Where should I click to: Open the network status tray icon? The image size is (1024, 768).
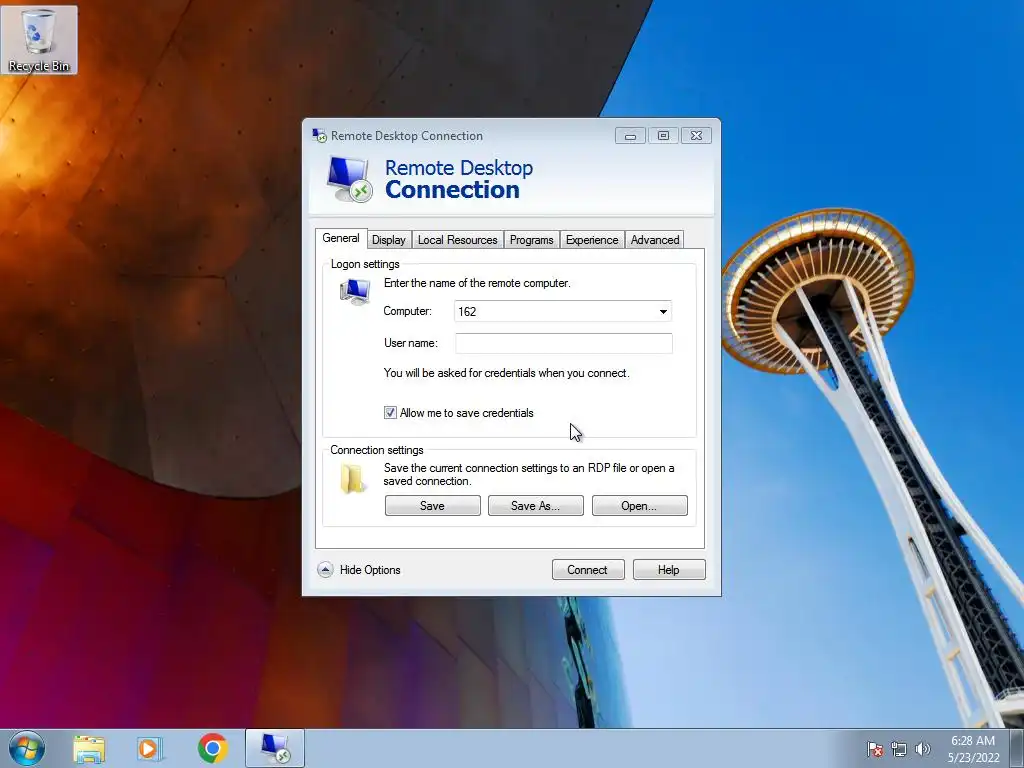click(x=899, y=749)
